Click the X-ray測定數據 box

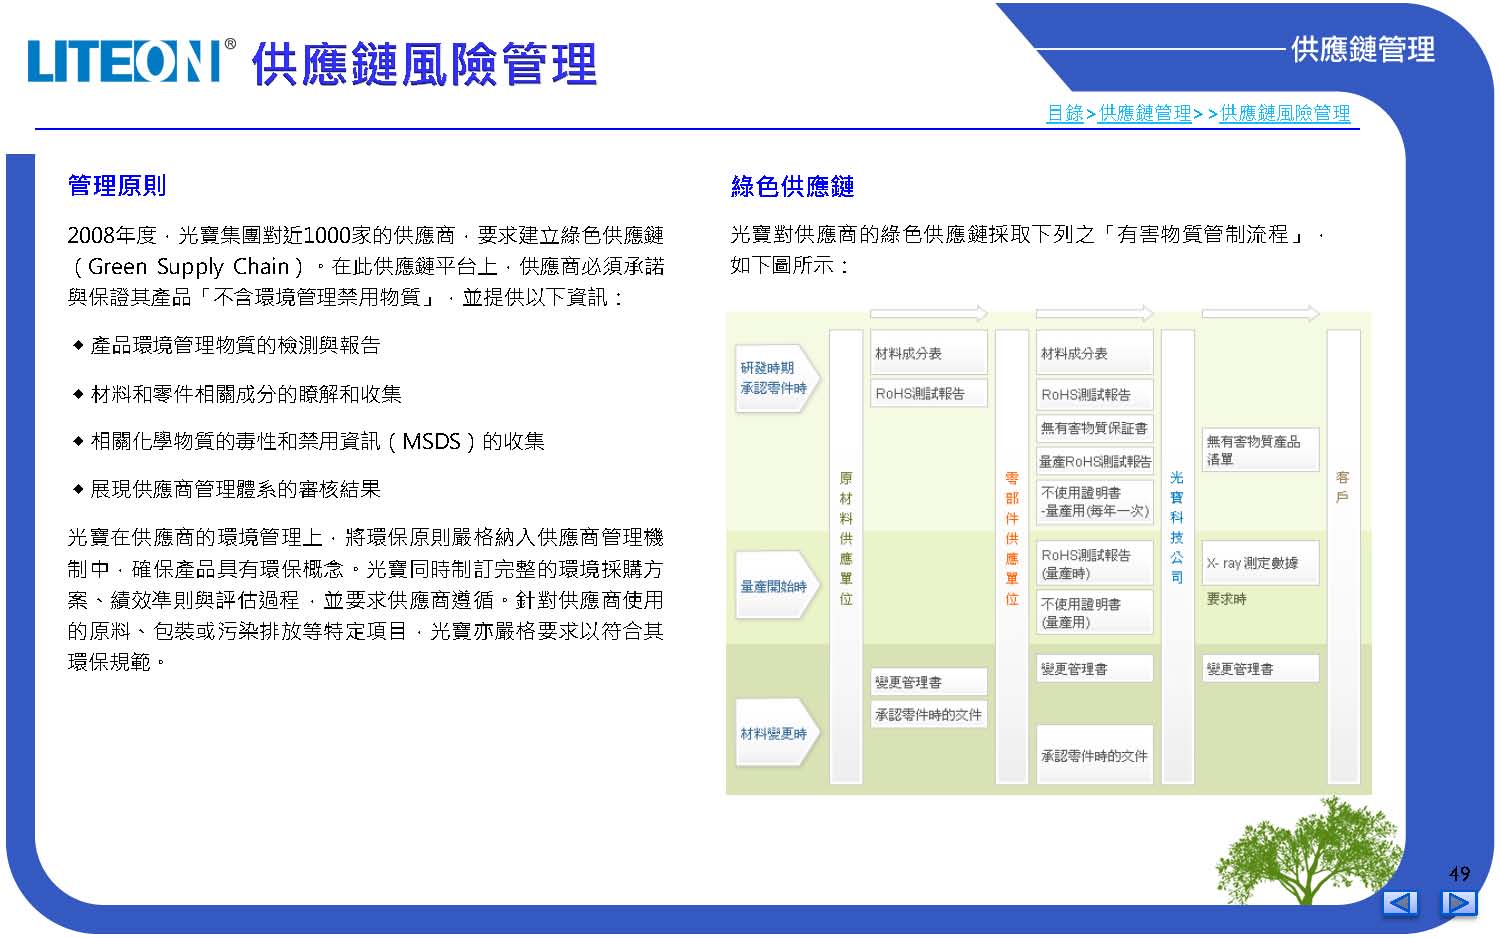[1259, 563]
